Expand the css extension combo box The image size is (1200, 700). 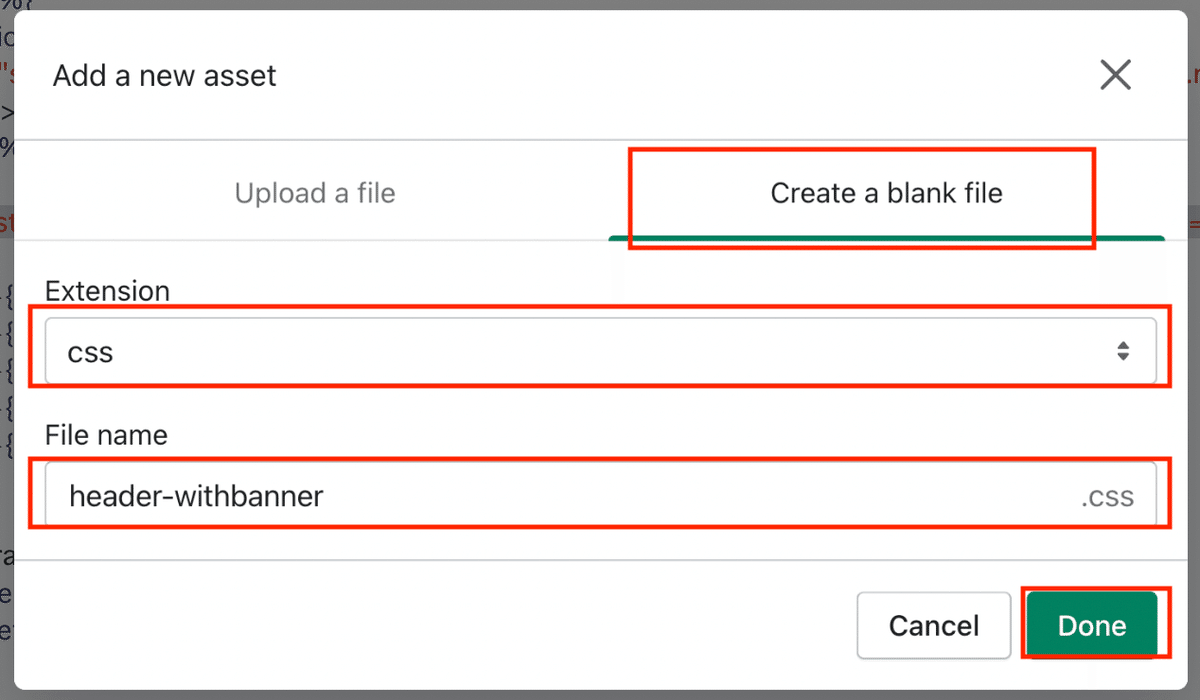[601, 351]
